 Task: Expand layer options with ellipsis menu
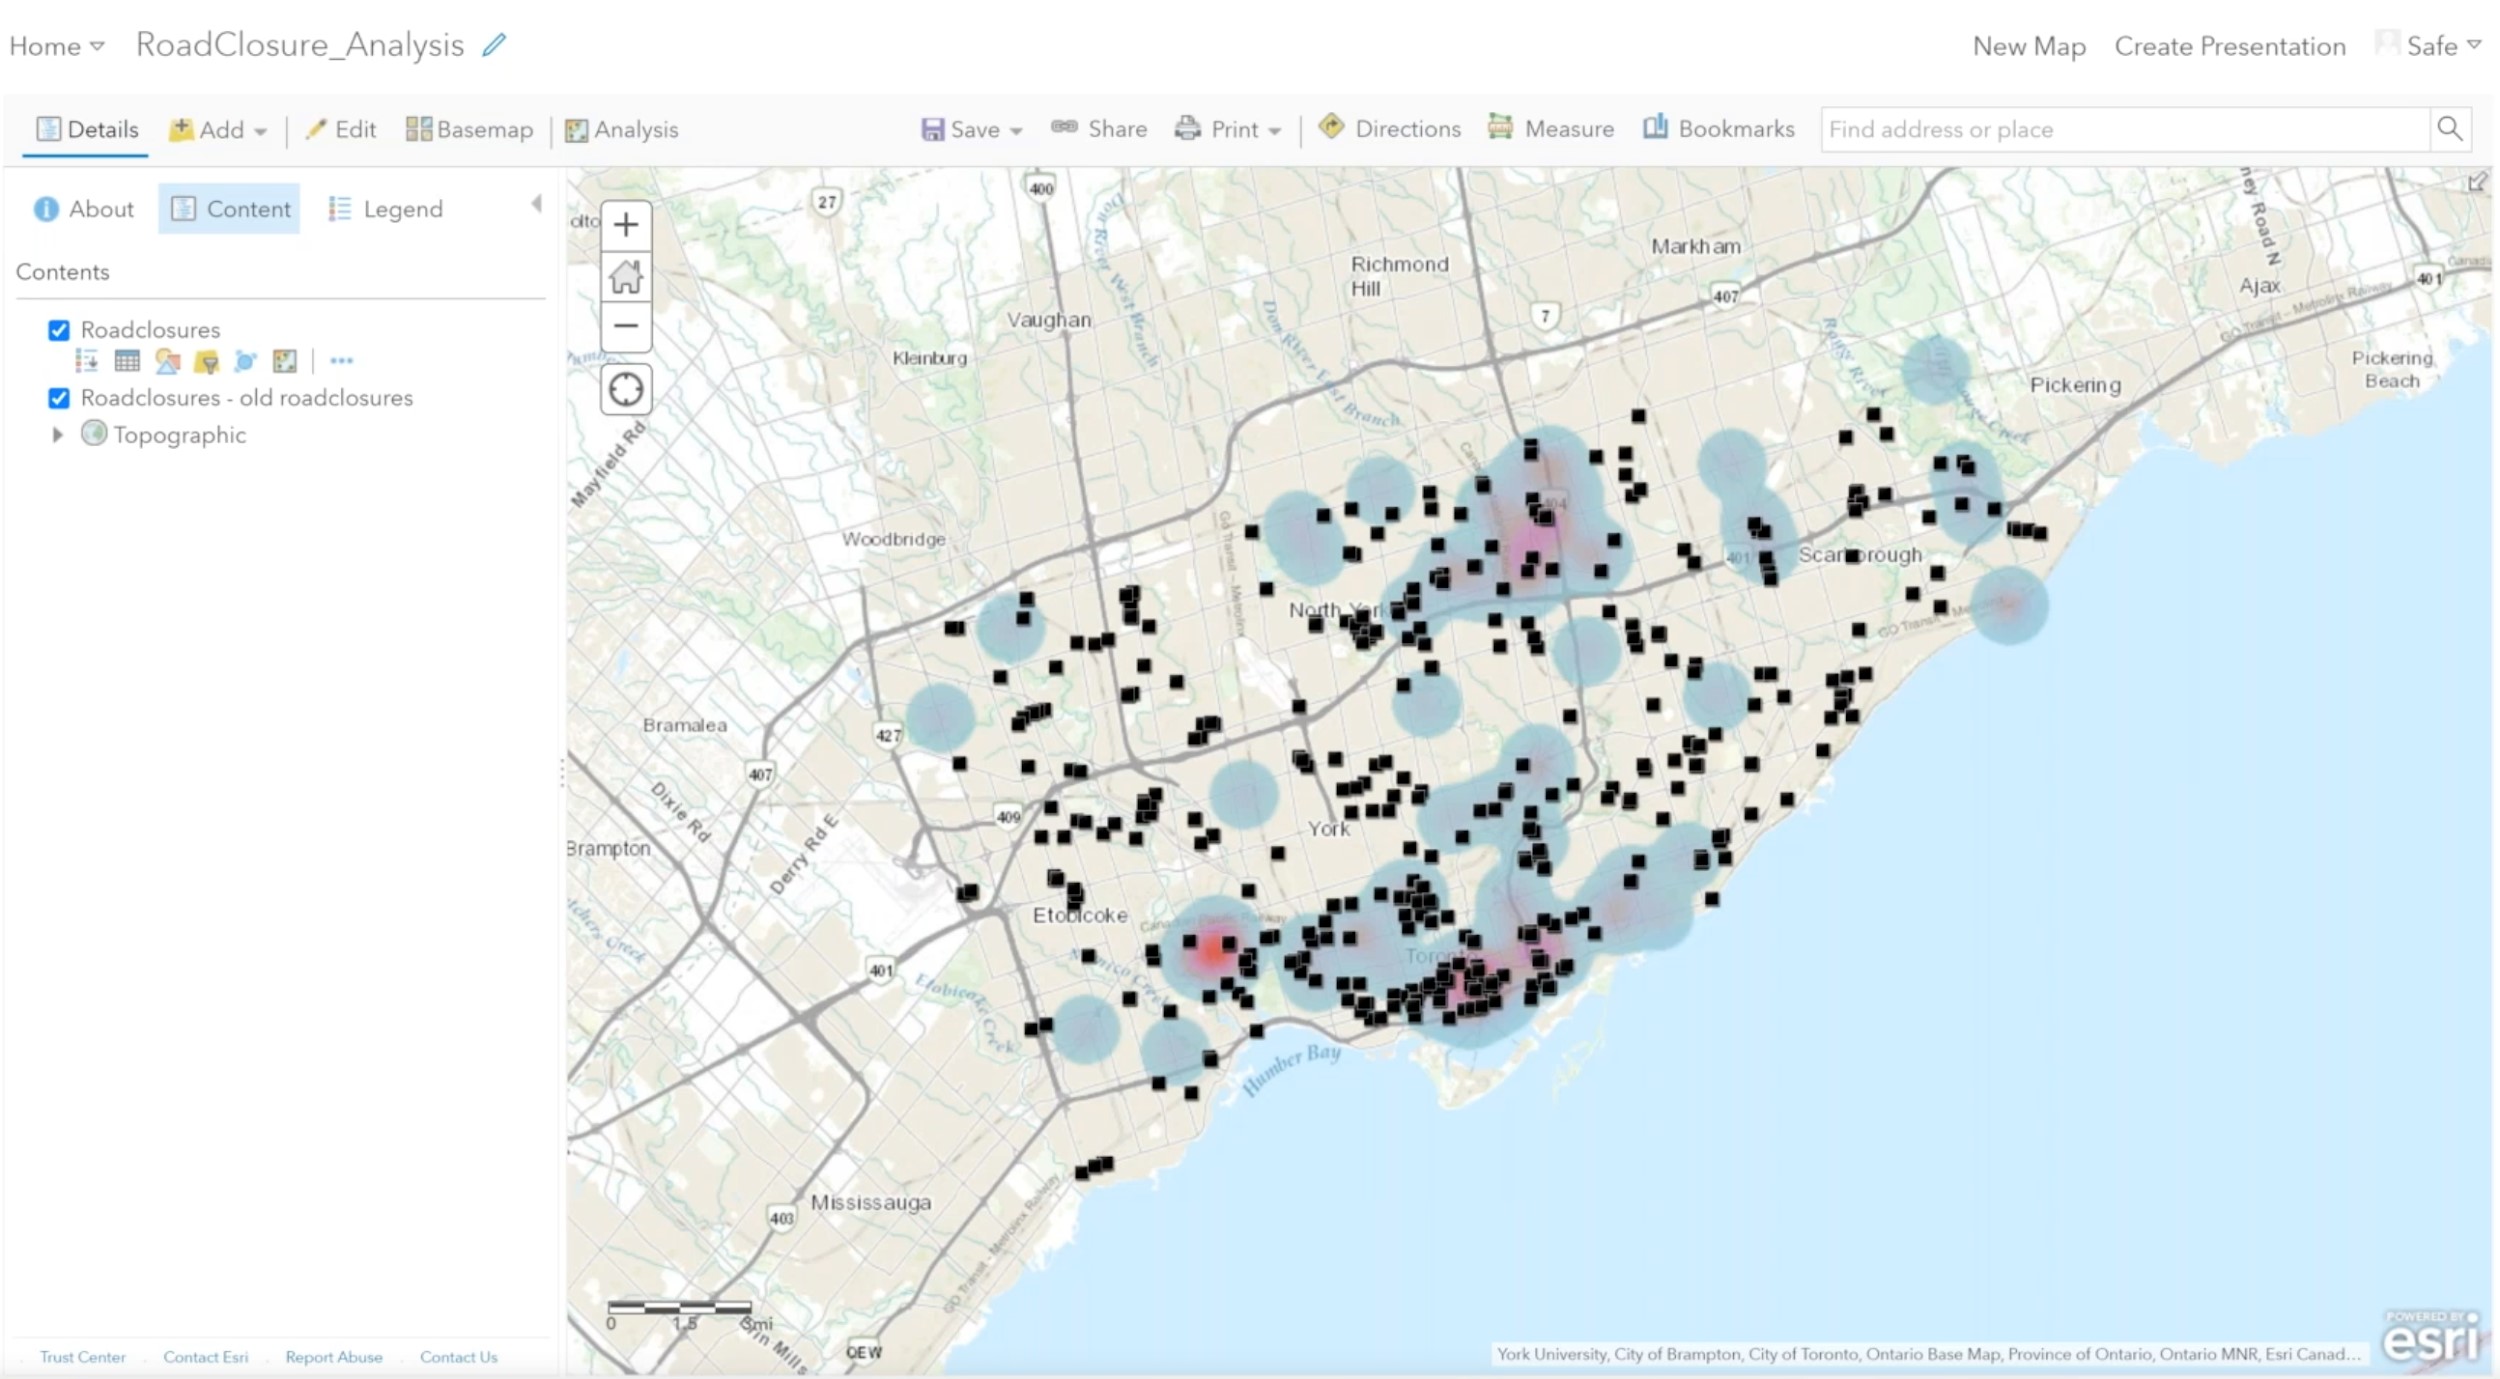(x=338, y=362)
